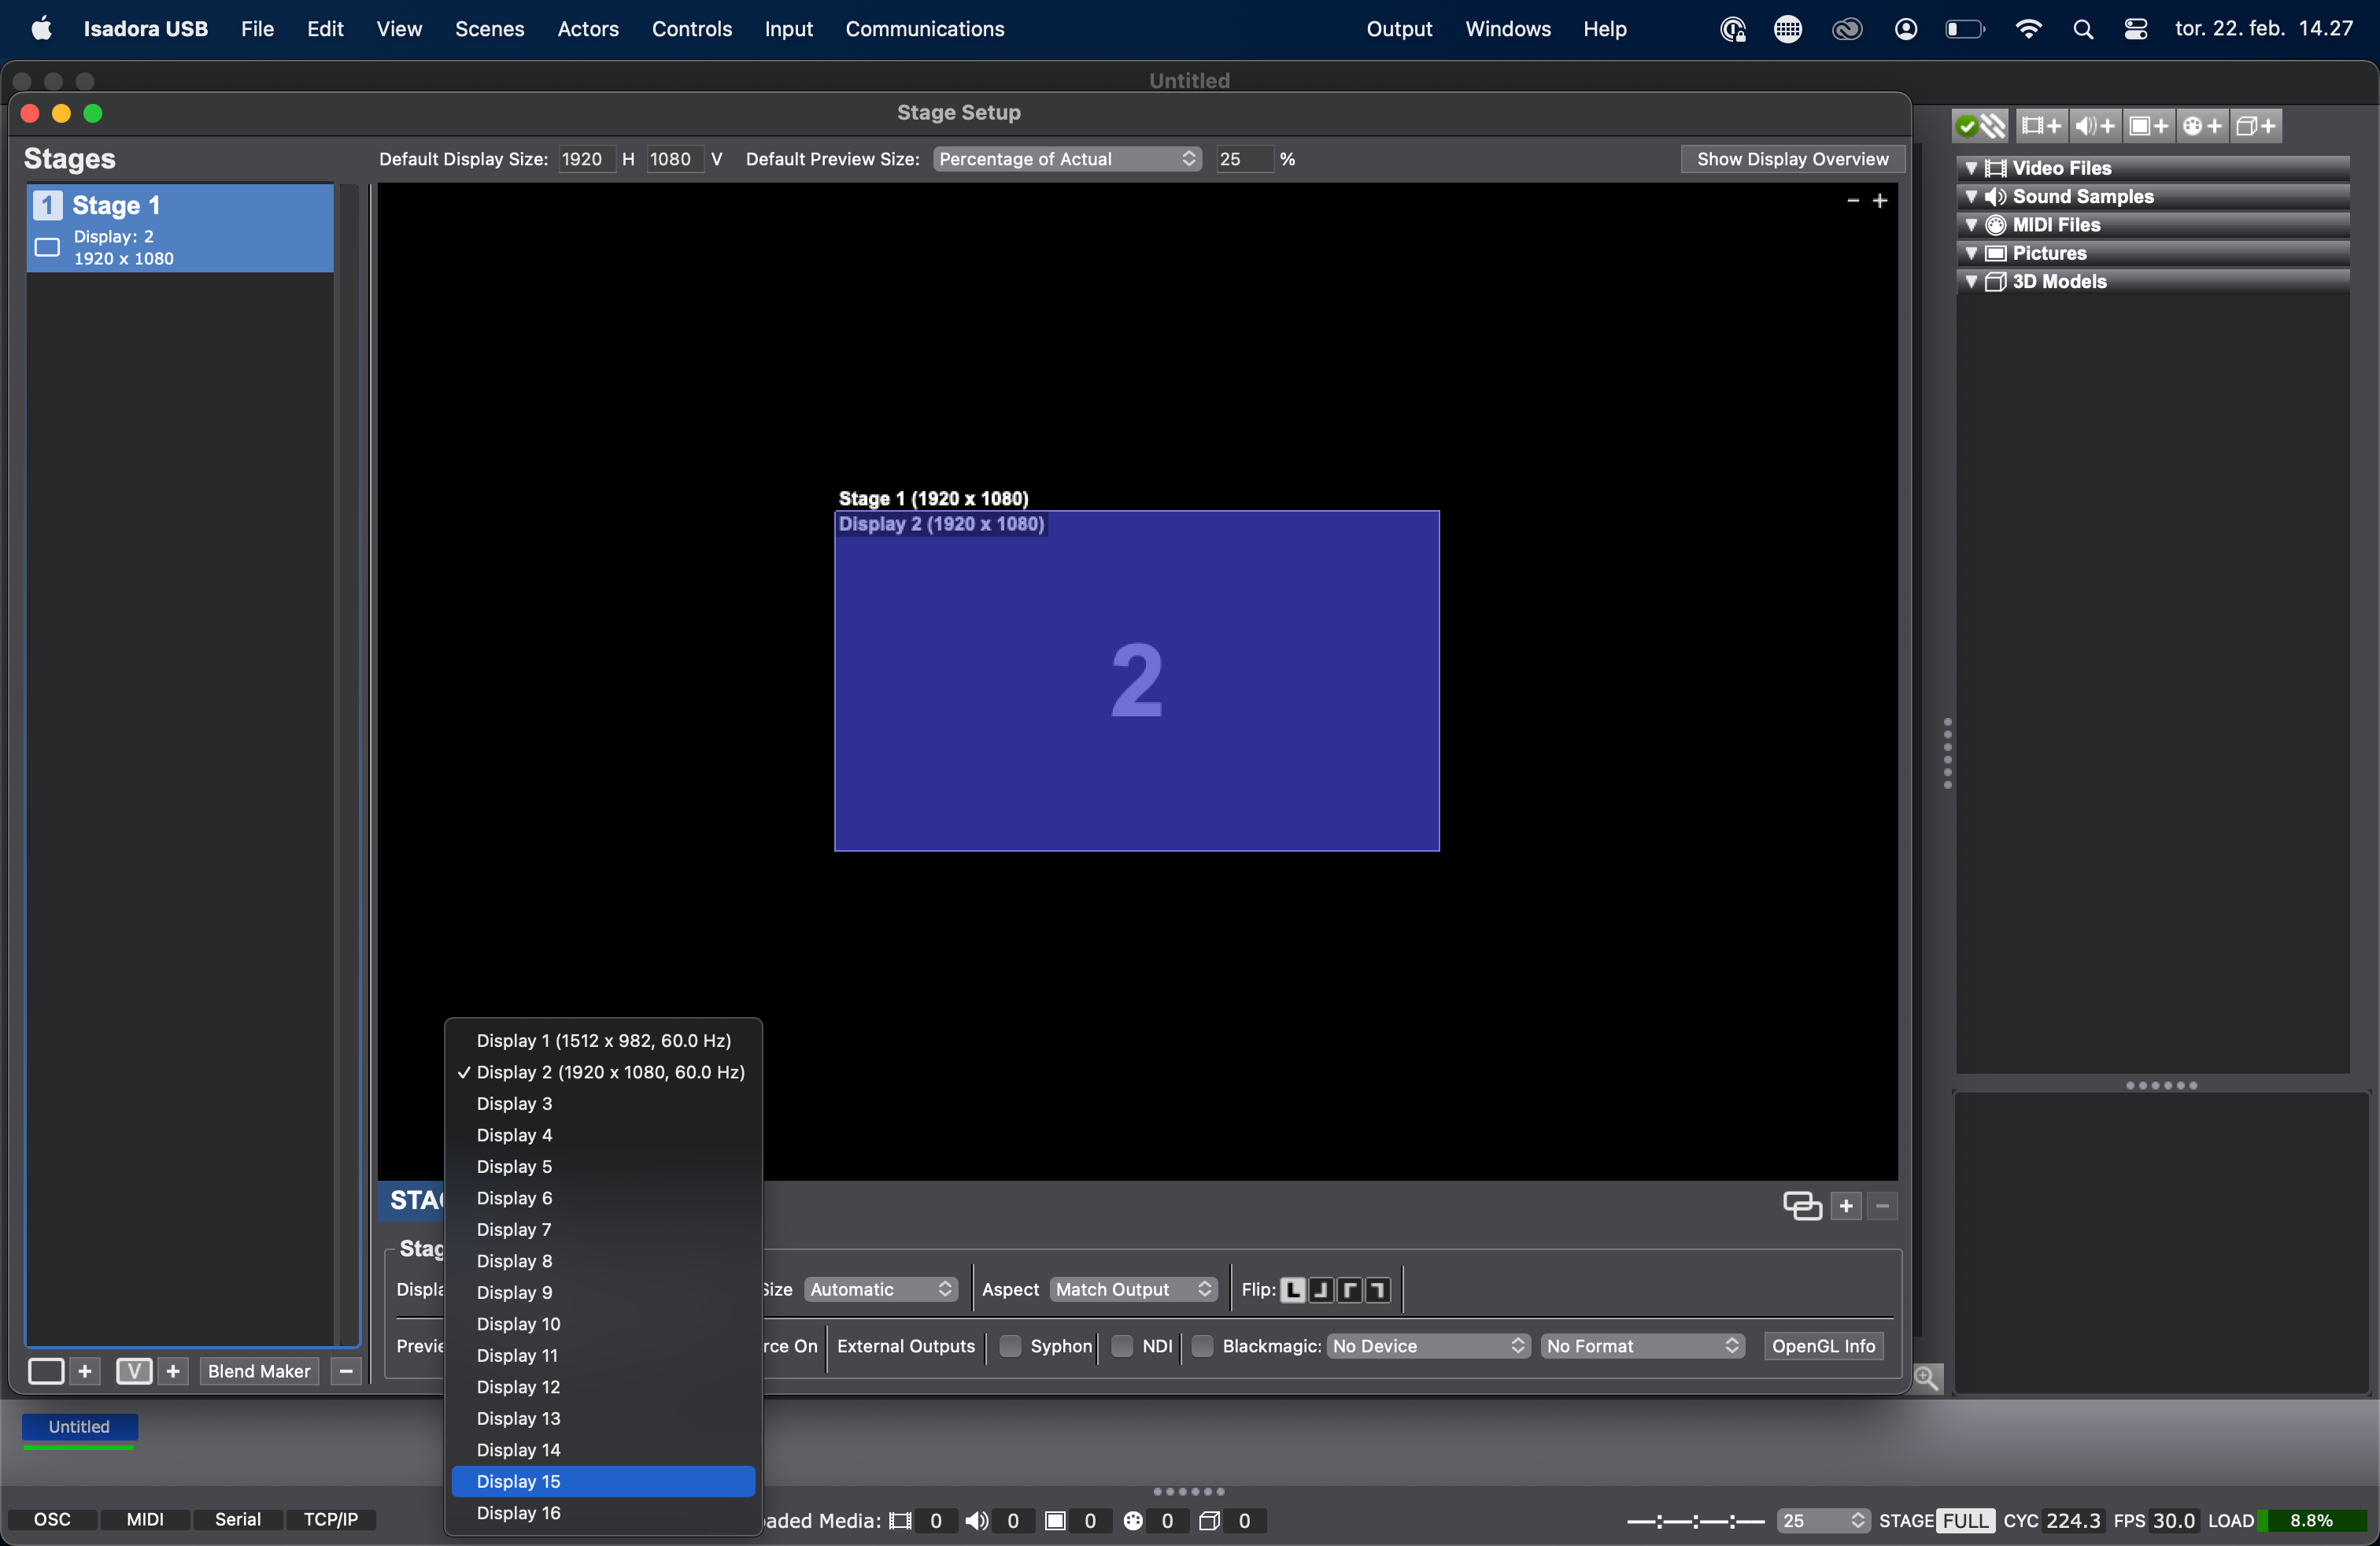2380x1546 pixels.
Task: Remove a display using the stage bar minus
Action: 1882,1206
